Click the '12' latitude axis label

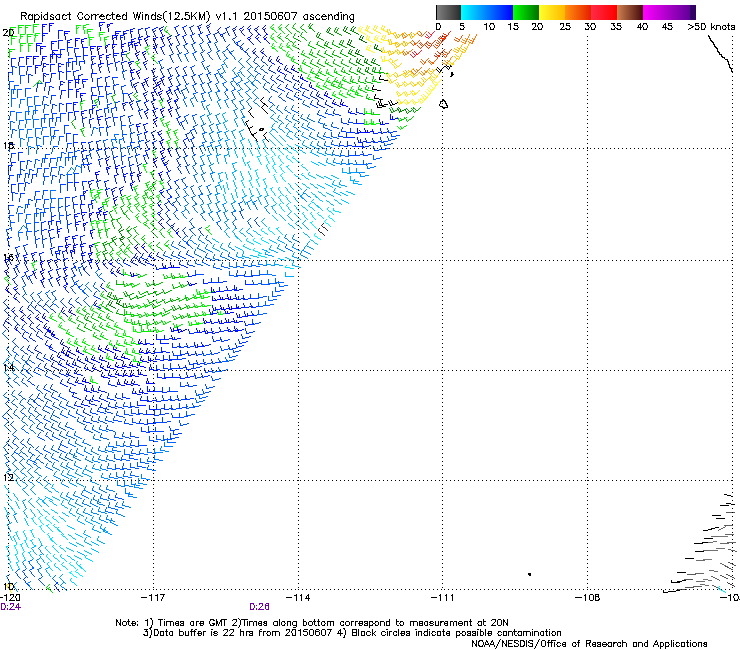[8, 477]
